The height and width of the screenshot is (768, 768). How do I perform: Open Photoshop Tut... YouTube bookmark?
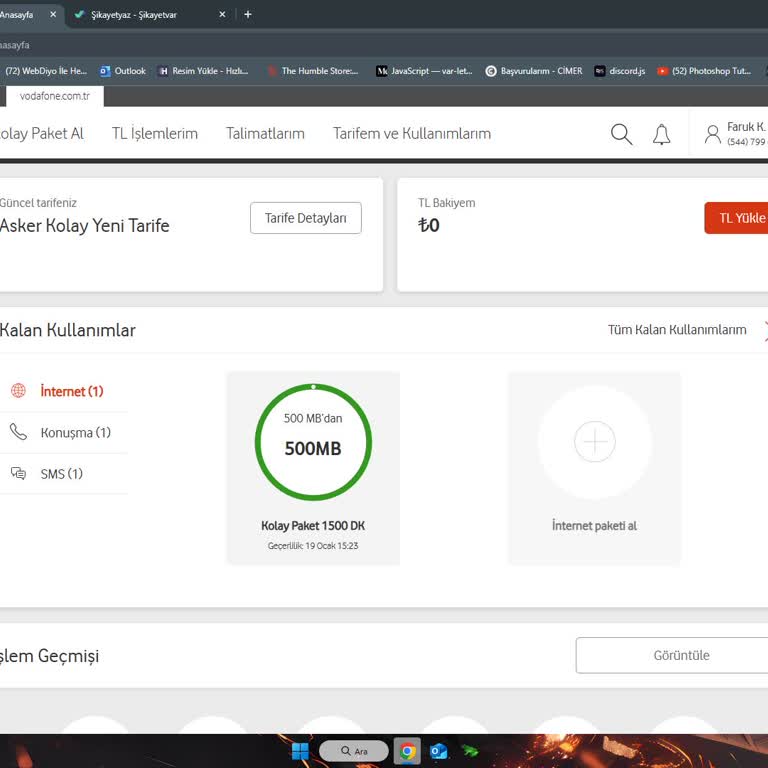[x=704, y=71]
